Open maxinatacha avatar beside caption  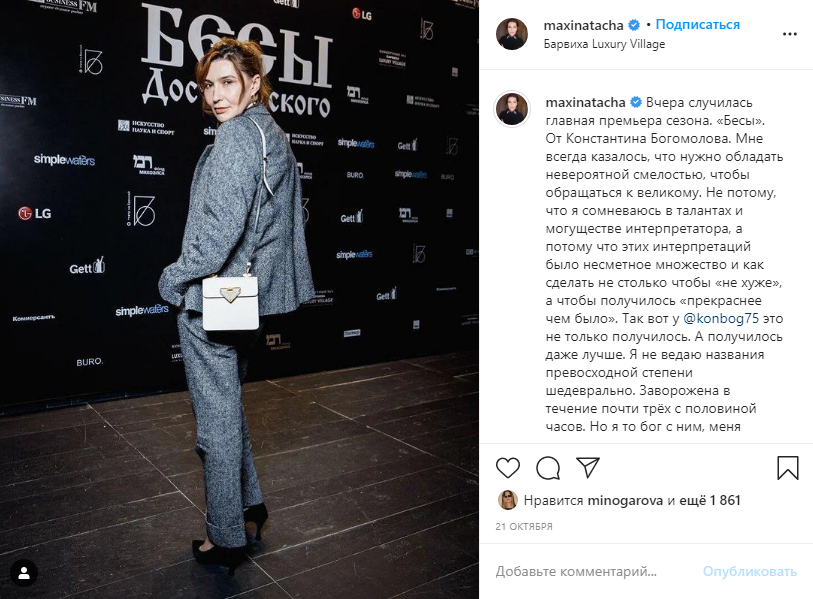[x=512, y=109]
